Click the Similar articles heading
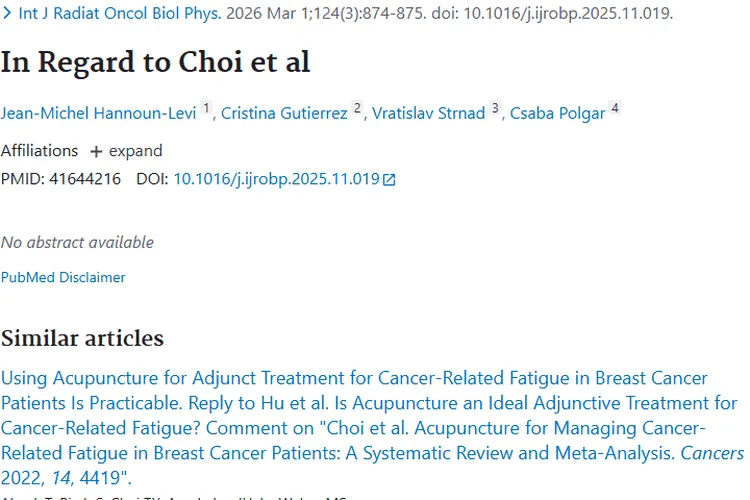The width and height of the screenshot is (750, 500). (x=82, y=337)
